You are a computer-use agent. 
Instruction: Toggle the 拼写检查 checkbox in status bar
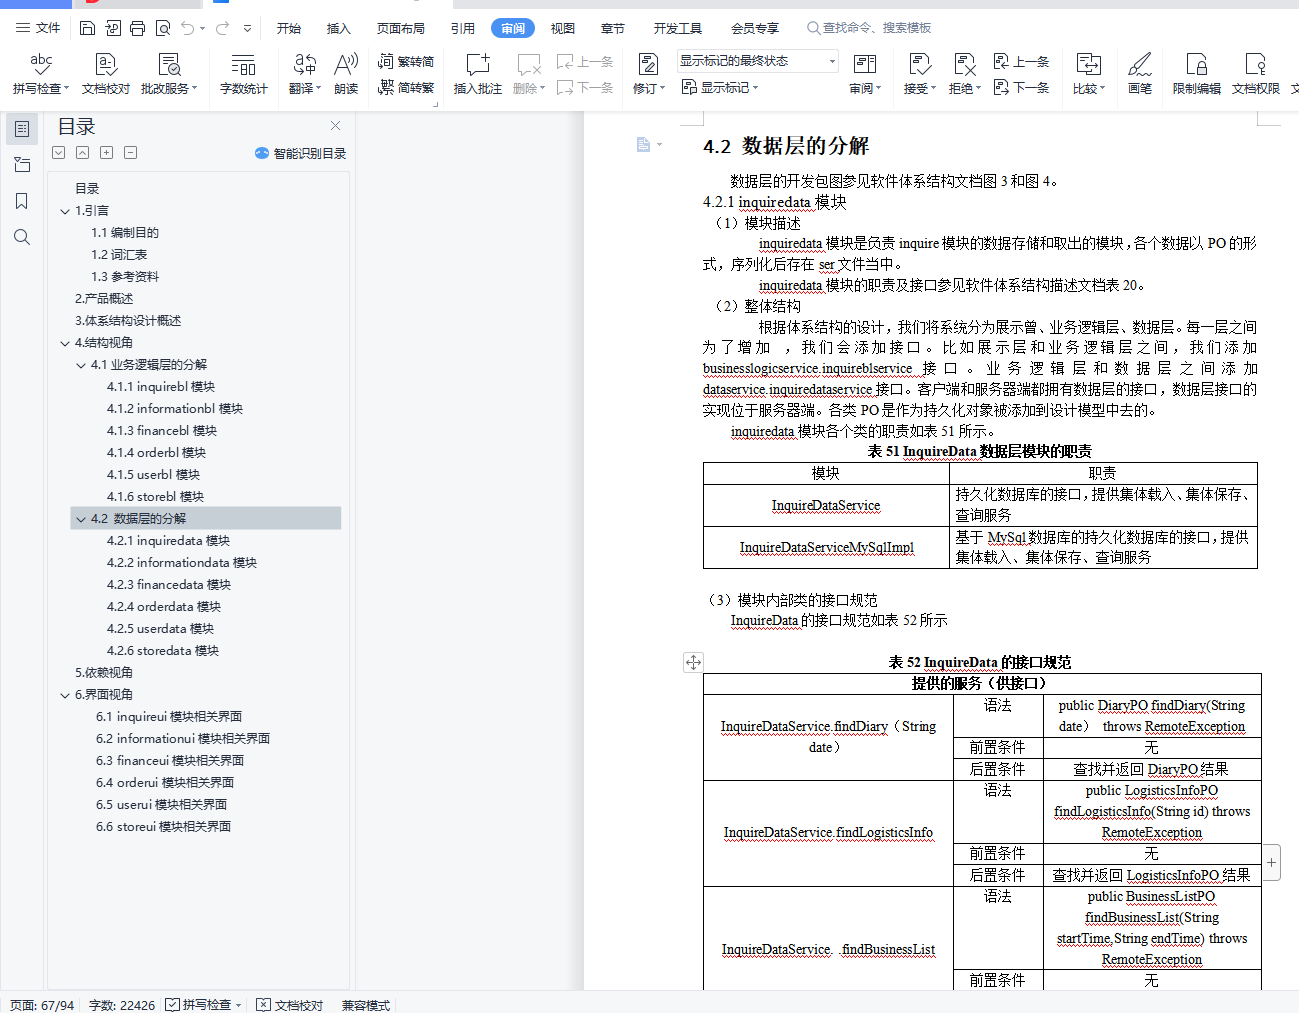click(172, 1004)
